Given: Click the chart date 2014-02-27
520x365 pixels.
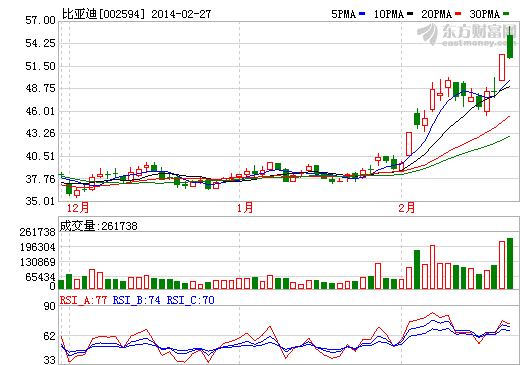Looking at the screenshot, I should pyautogui.click(x=181, y=14).
